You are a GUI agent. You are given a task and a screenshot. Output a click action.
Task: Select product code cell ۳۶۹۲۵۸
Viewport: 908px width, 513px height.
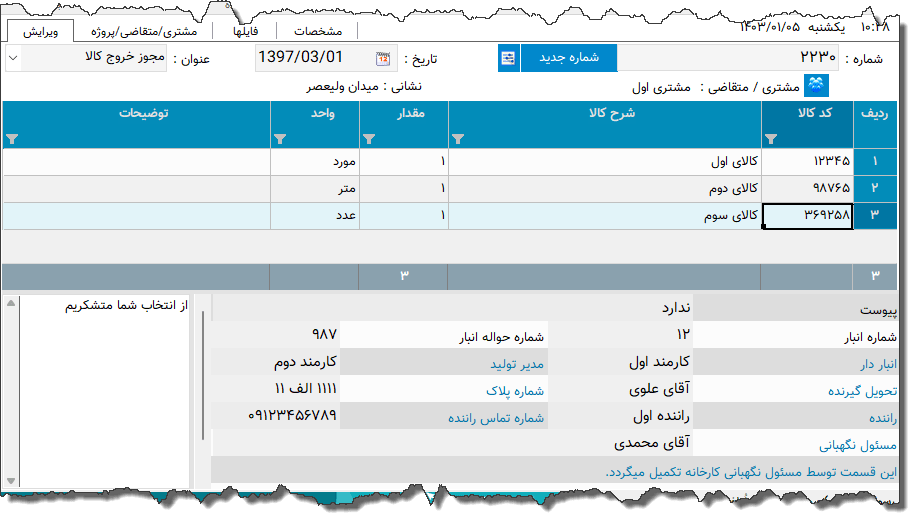point(807,215)
